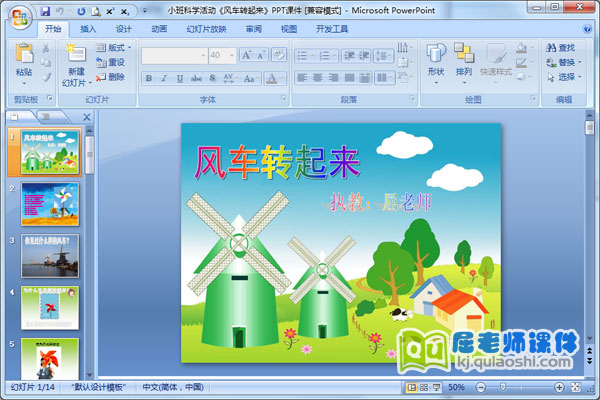Toggle strikethrough formatting
Screen dimensions: 600x400
point(196,78)
